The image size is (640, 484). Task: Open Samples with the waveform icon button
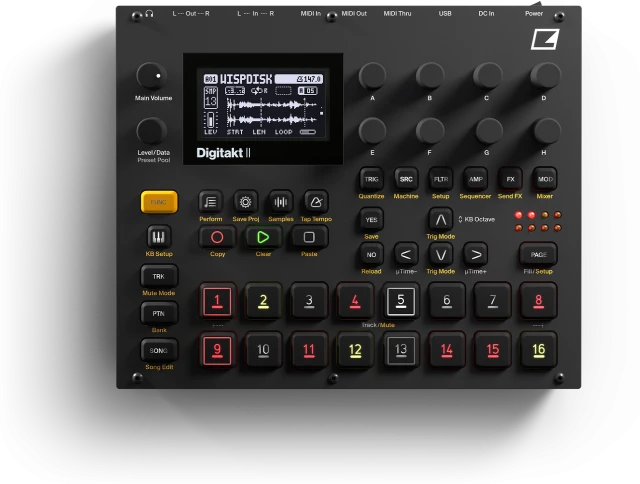pyautogui.click(x=281, y=202)
